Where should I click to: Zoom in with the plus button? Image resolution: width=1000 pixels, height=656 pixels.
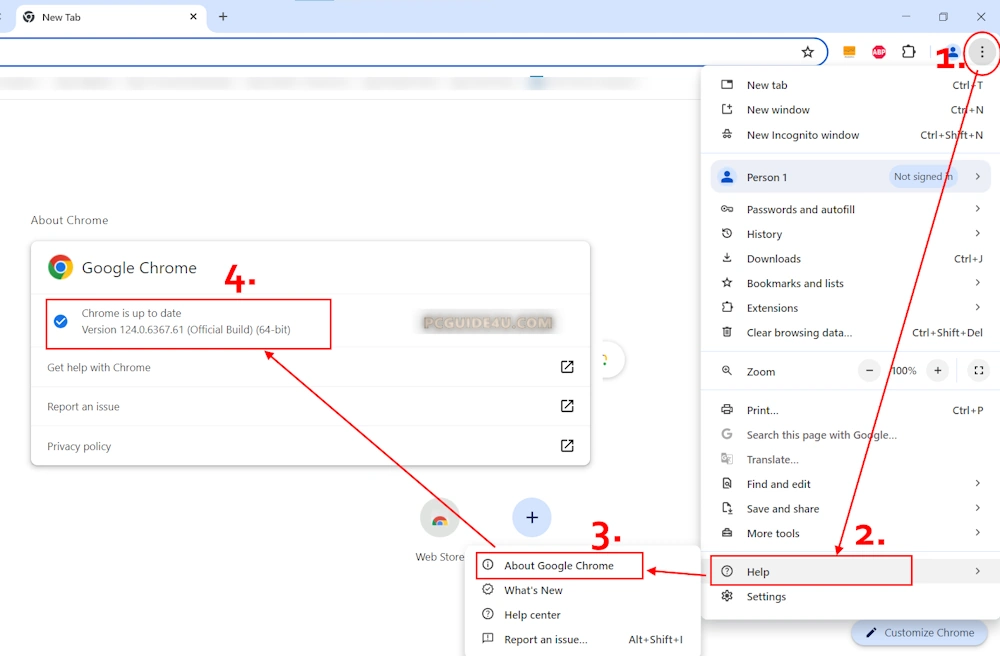(x=937, y=371)
